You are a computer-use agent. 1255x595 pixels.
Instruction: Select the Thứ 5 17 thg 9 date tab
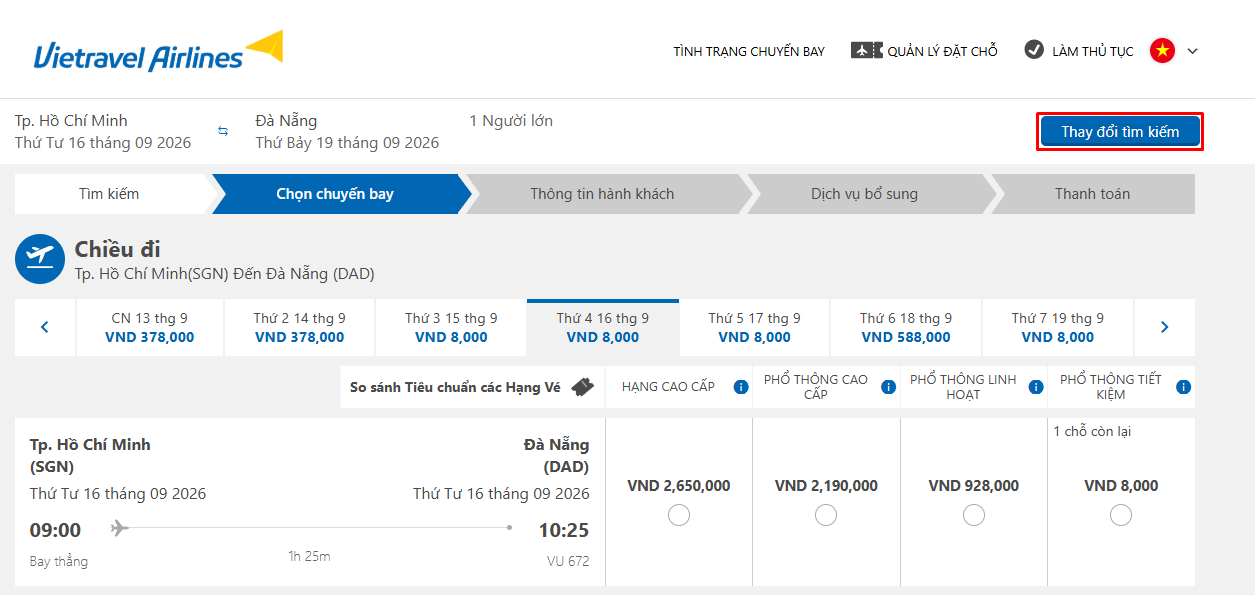click(x=755, y=327)
